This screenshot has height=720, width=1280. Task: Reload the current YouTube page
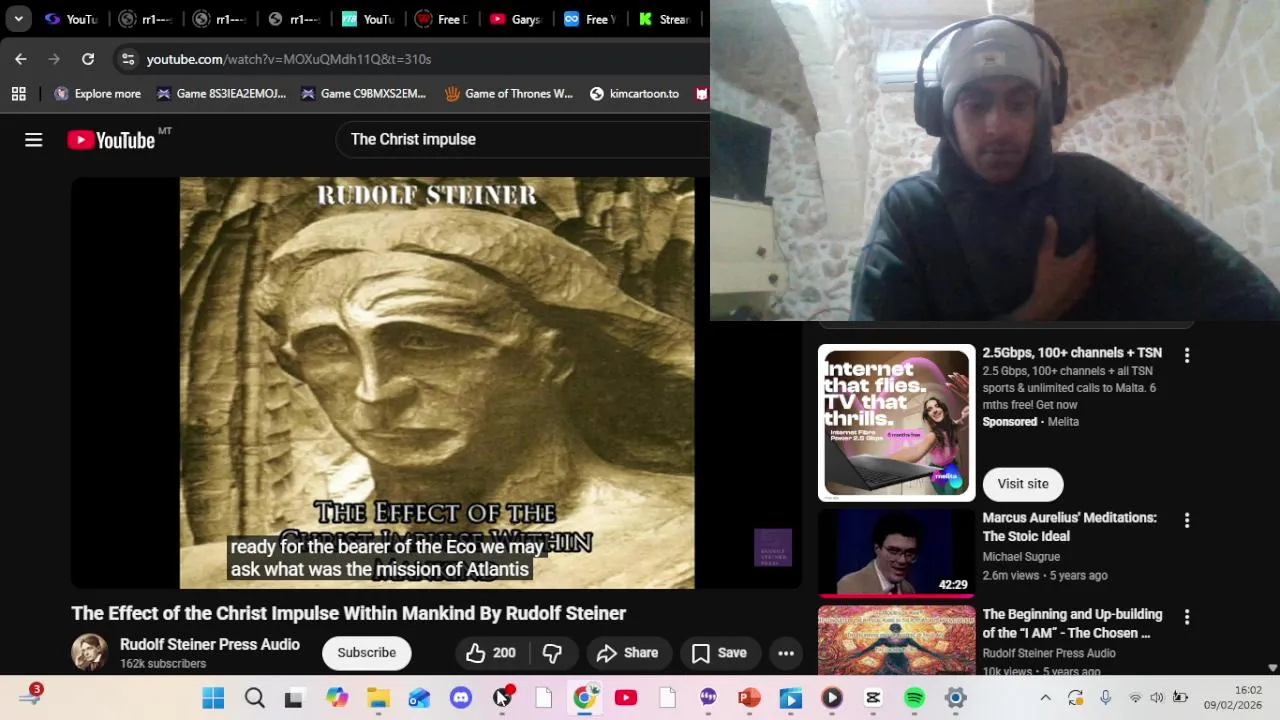coord(88,59)
